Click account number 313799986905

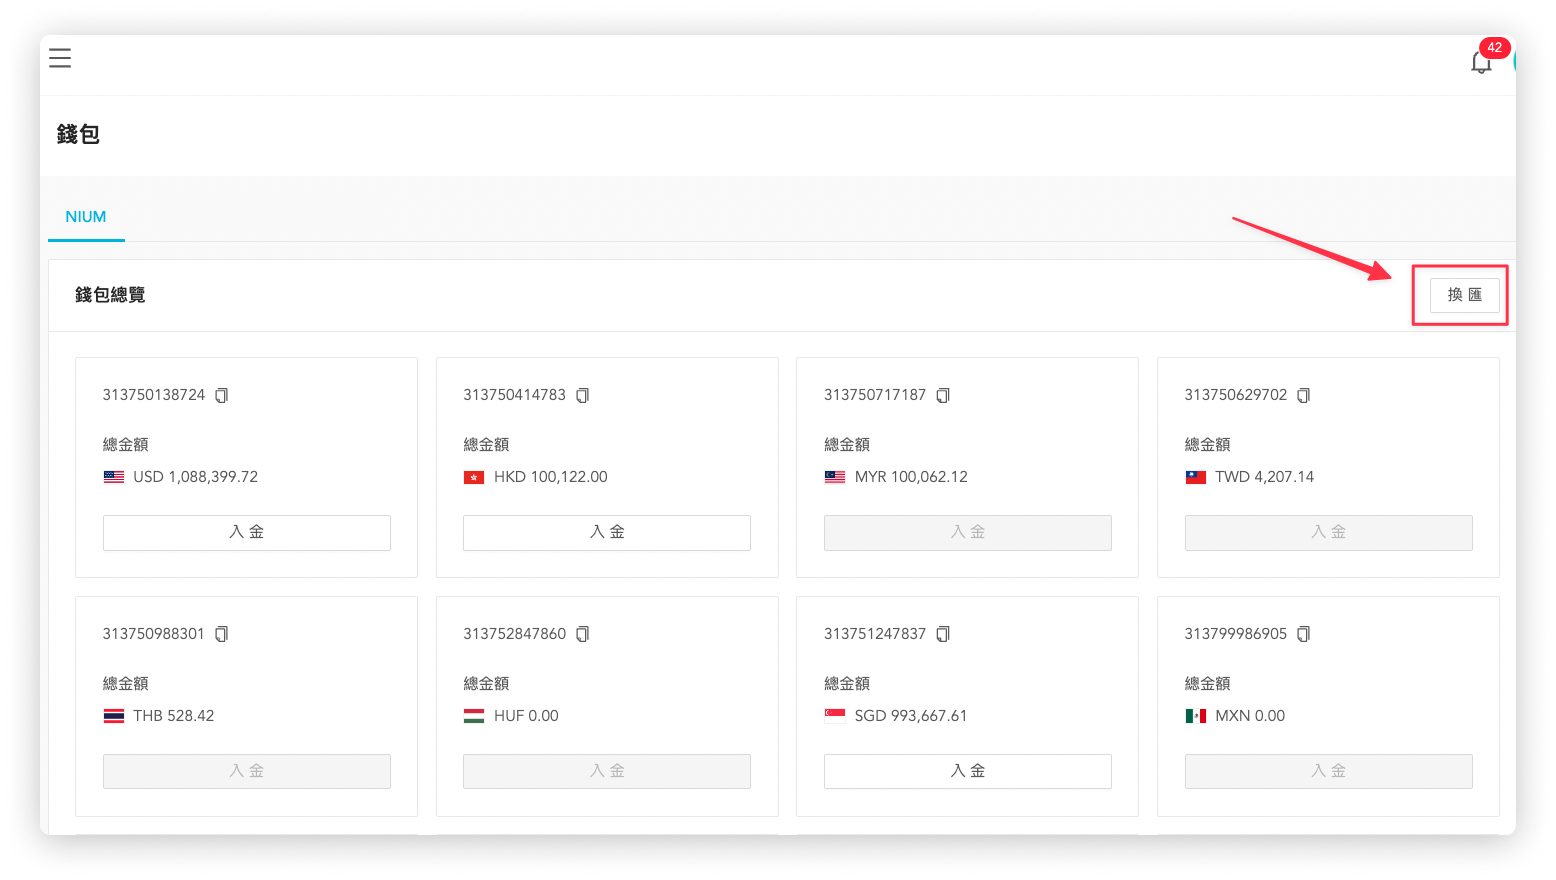pos(1236,634)
